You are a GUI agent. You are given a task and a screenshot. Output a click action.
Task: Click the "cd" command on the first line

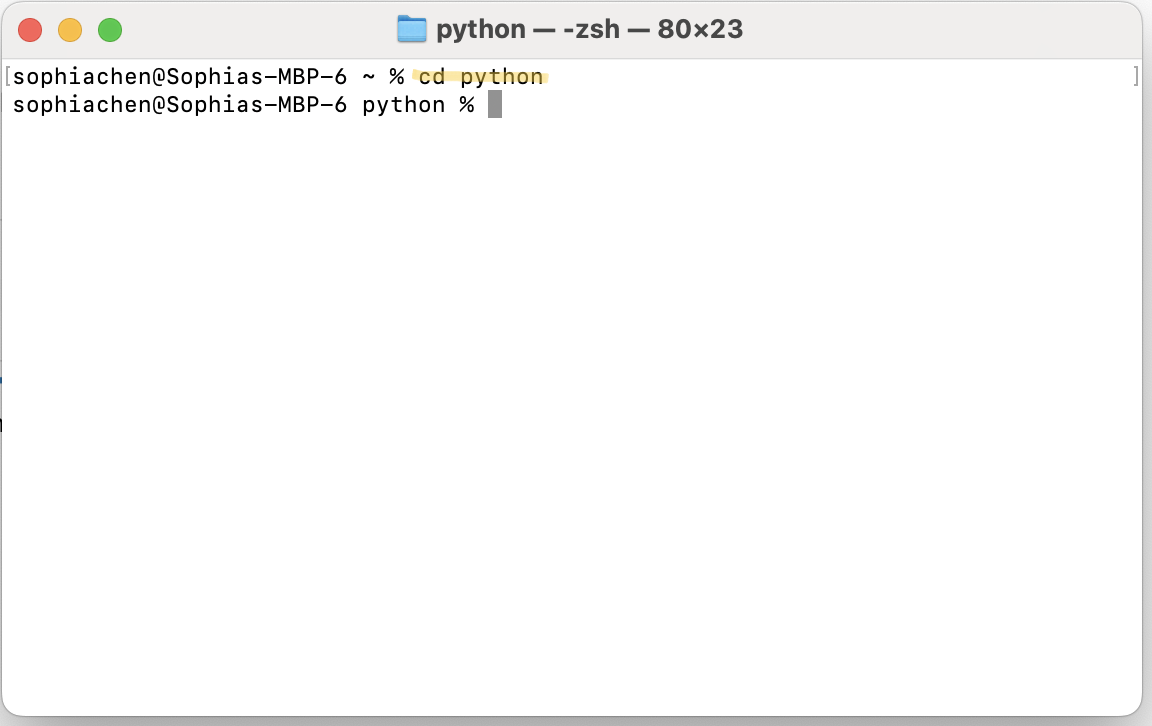tap(432, 77)
